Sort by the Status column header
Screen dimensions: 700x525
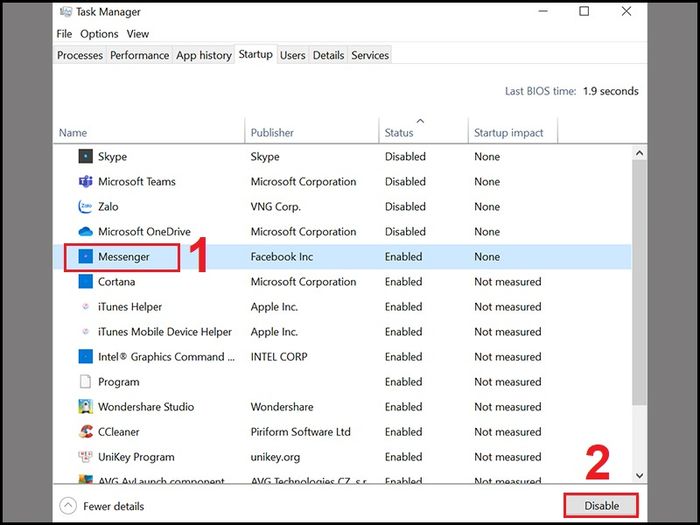click(x=423, y=132)
